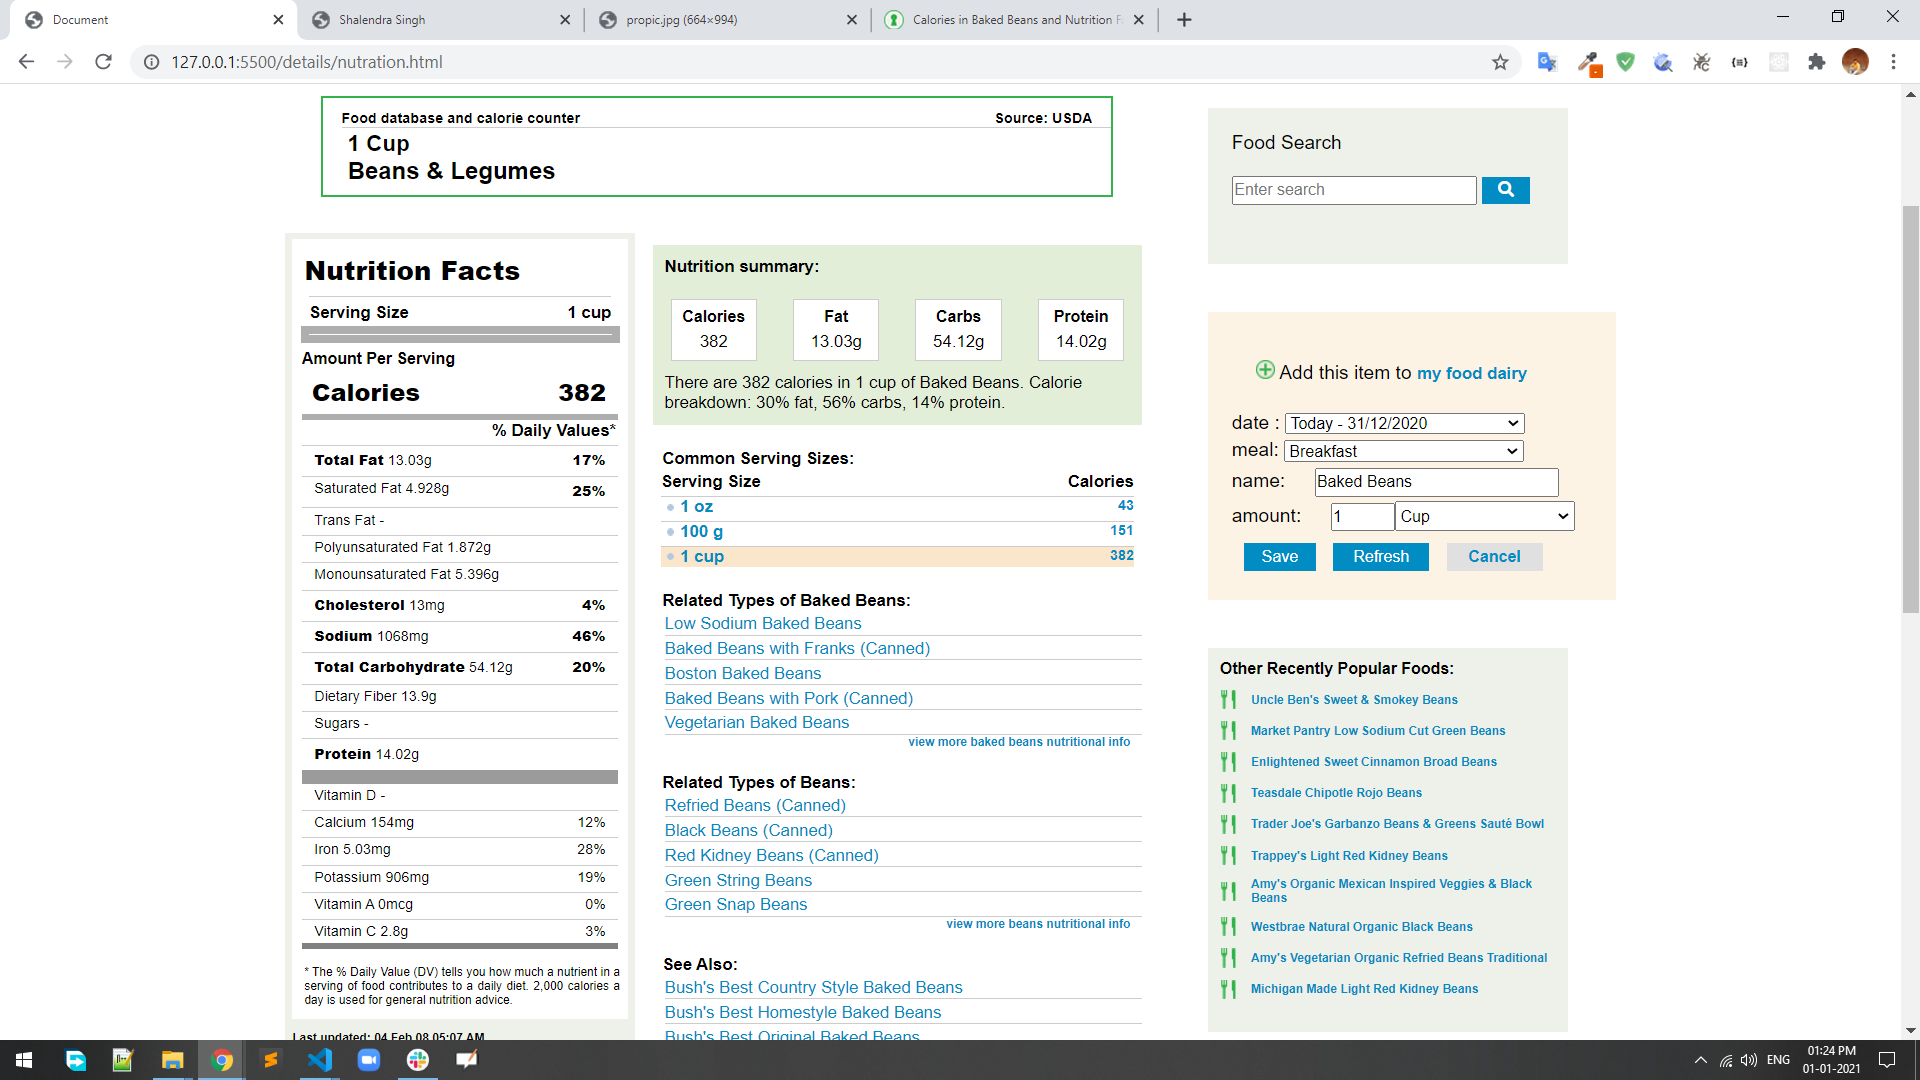
Task: Select the 100 g serving size row
Action: [702, 531]
